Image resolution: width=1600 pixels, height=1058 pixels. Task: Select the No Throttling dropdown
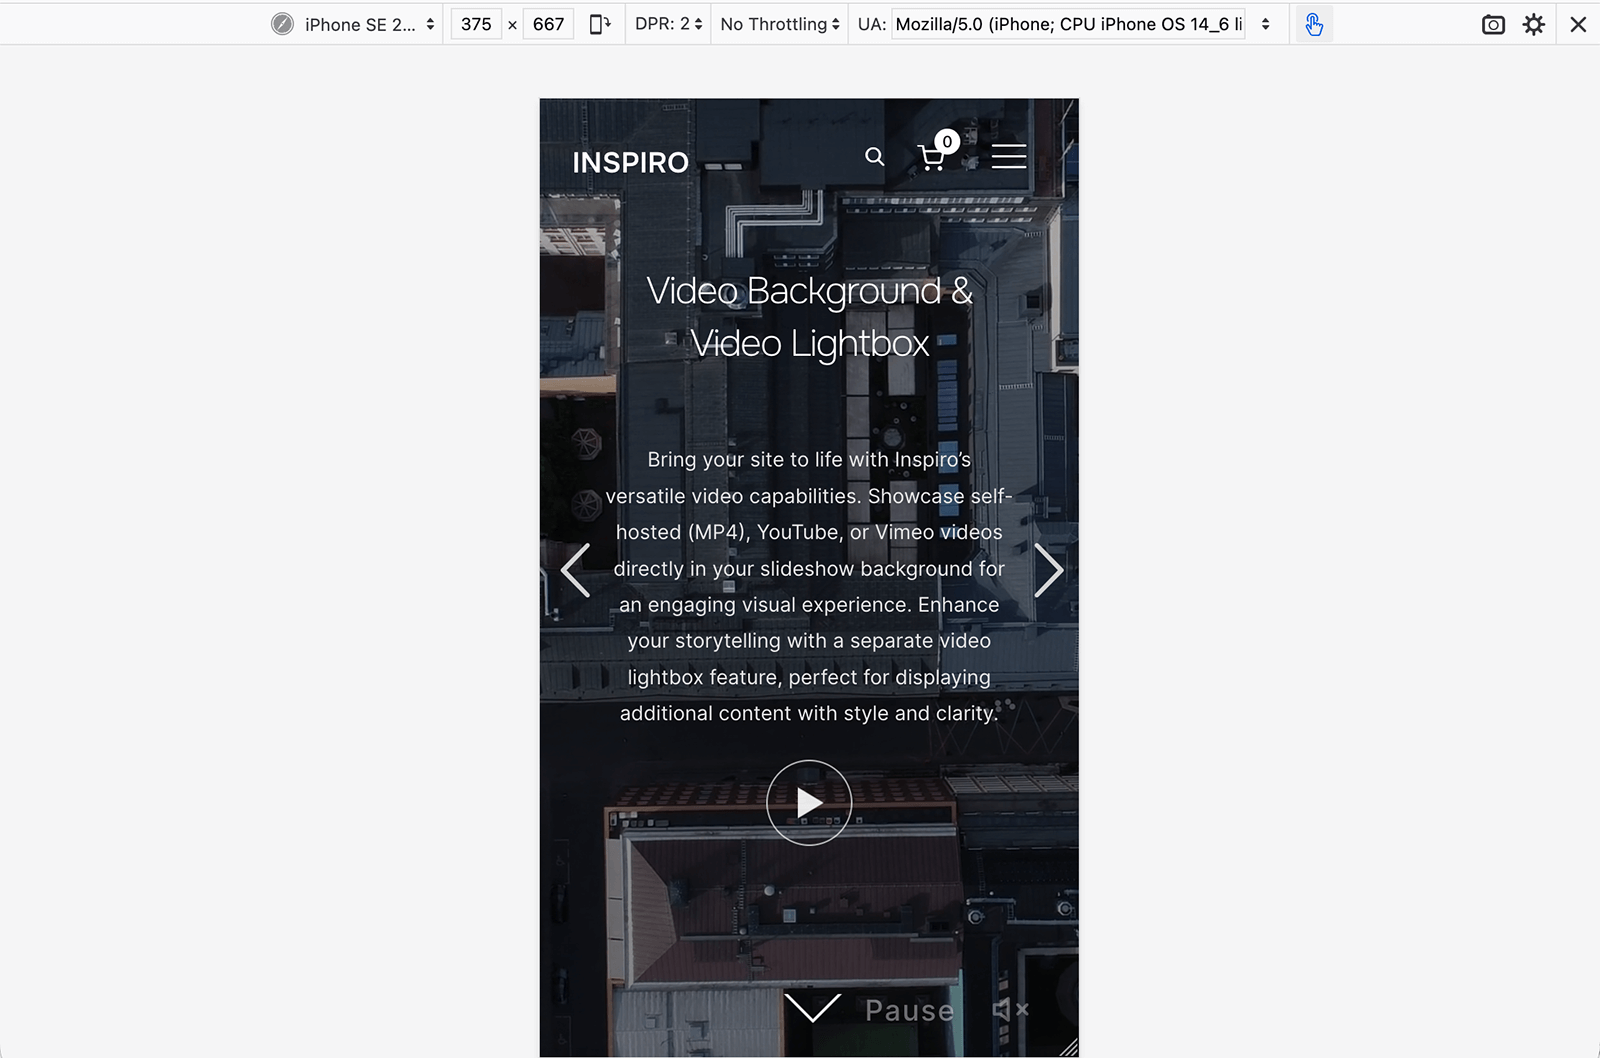[x=779, y=23]
